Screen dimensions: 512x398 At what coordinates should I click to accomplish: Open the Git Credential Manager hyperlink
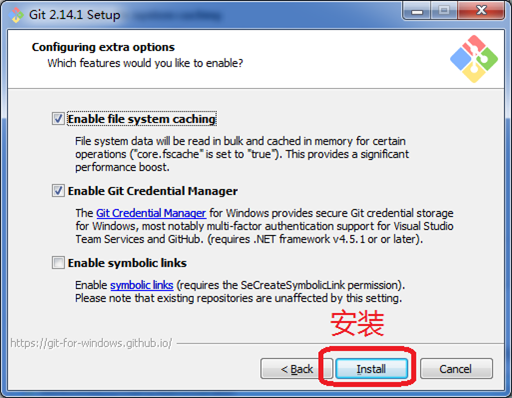pos(151,213)
